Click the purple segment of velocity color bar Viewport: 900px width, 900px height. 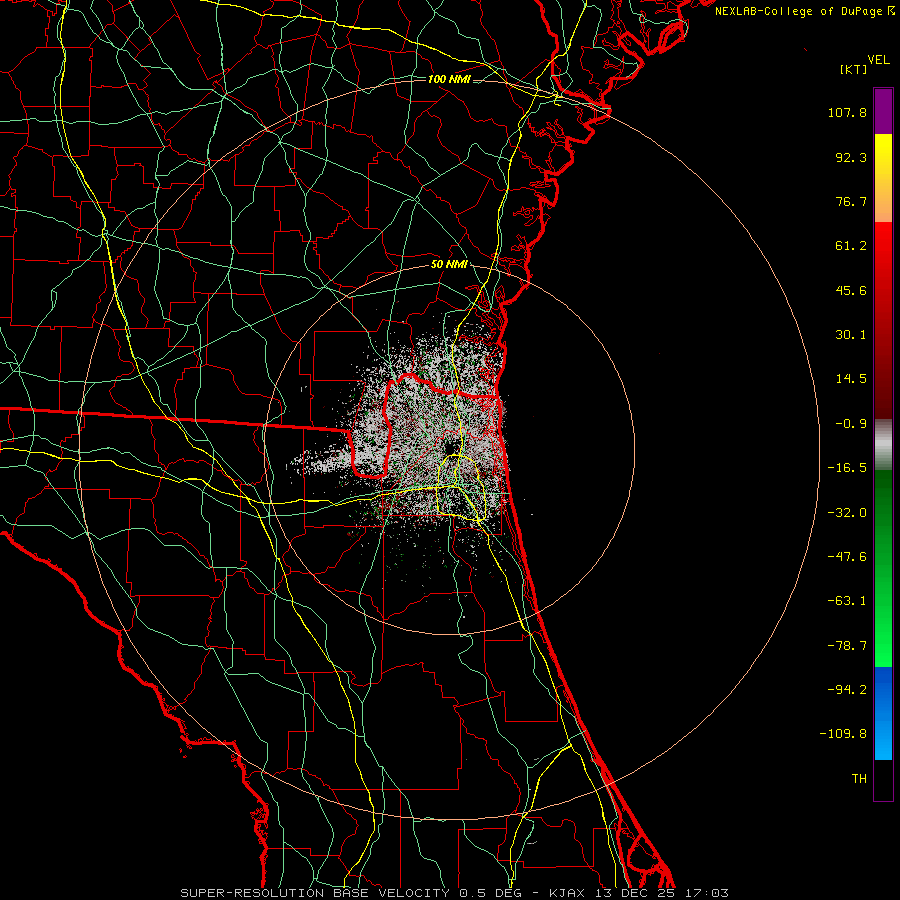[883, 111]
